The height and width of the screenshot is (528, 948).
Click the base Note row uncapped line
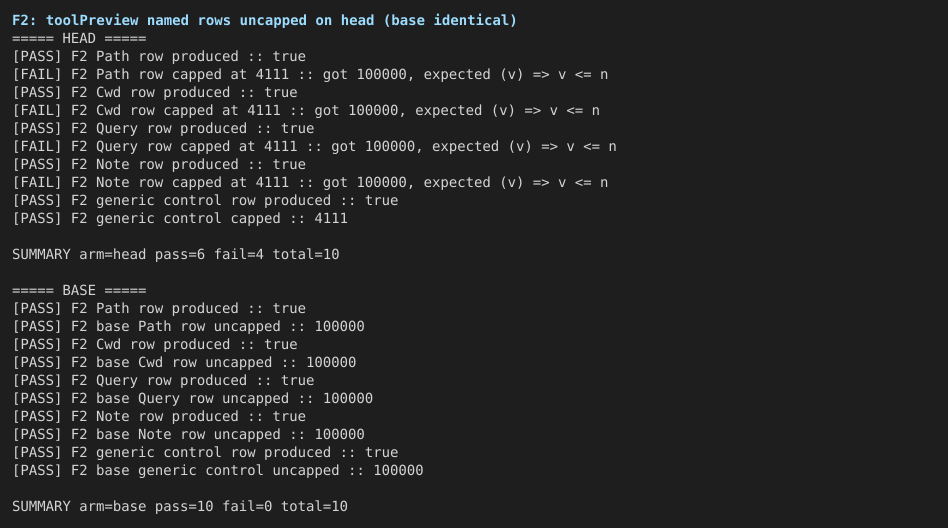coord(189,434)
